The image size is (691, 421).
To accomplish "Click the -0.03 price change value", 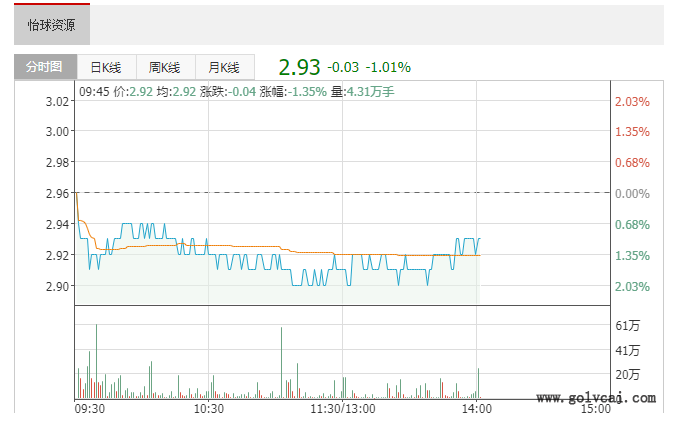I will [343, 67].
